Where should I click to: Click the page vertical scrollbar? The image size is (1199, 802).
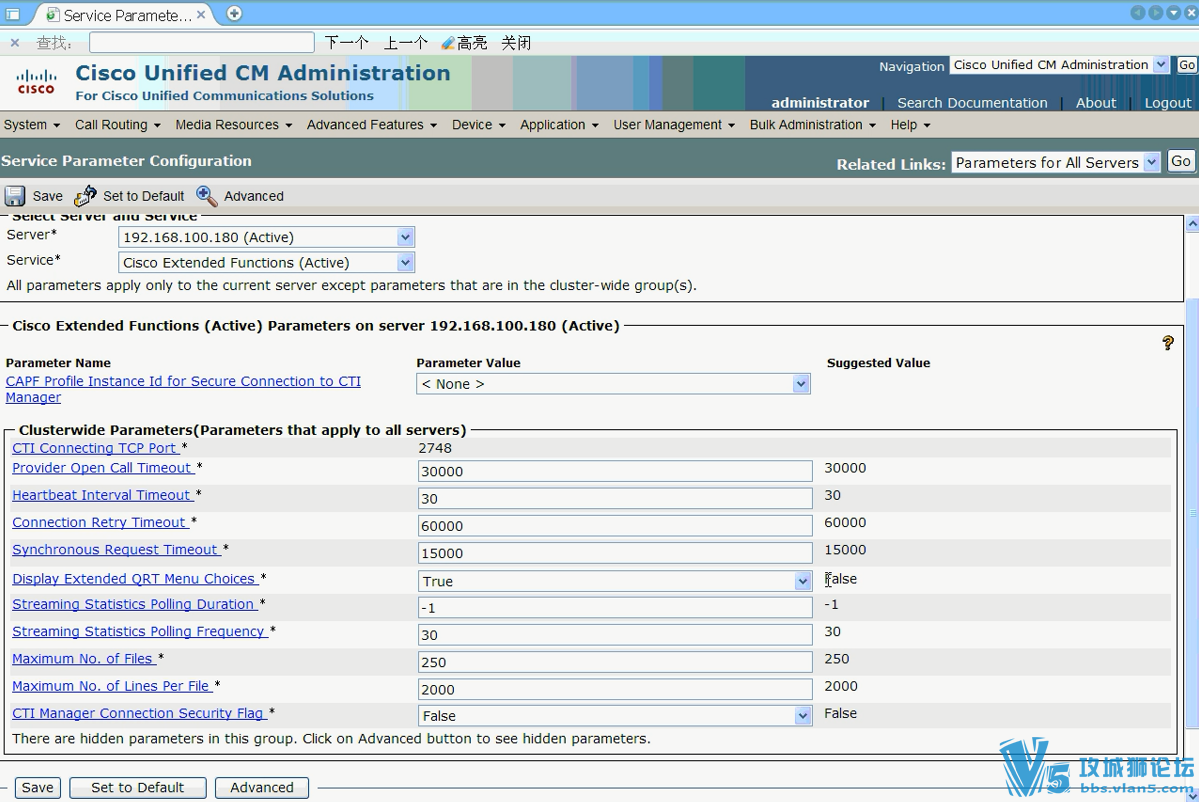[x=1191, y=500]
